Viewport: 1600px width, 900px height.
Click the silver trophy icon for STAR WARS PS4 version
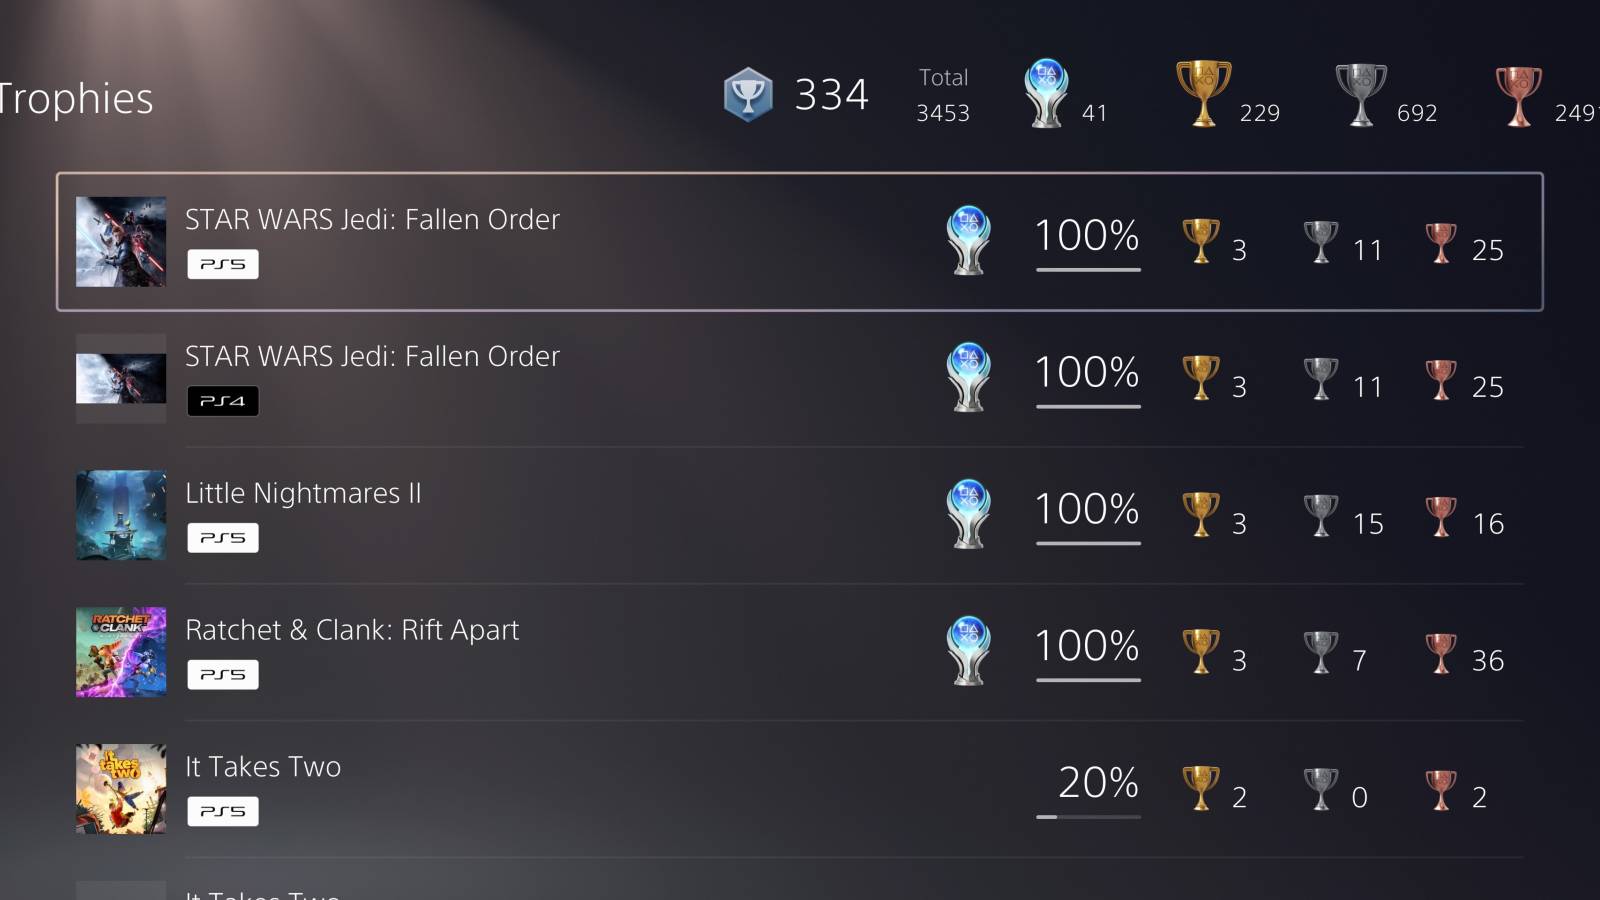point(1320,376)
